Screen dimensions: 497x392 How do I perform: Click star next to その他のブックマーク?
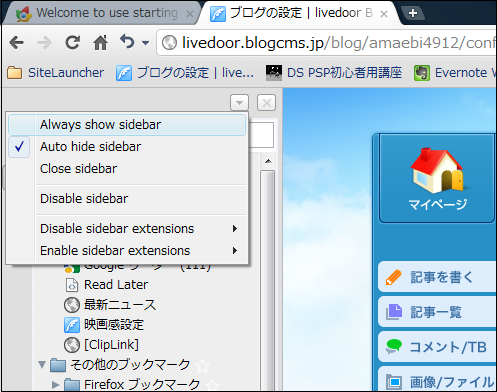coord(202,366)
